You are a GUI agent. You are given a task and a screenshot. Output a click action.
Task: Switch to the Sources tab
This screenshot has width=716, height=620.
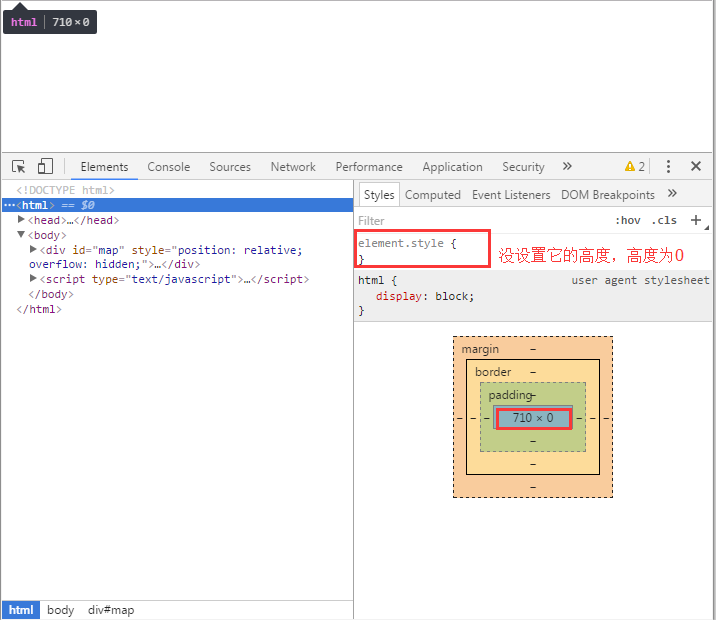coord(230,167)
